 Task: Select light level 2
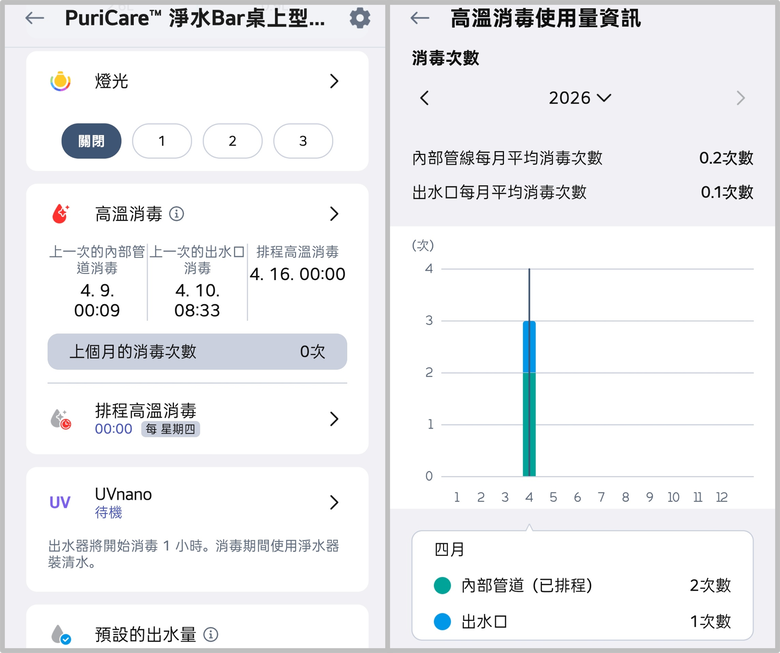[232, 141]
